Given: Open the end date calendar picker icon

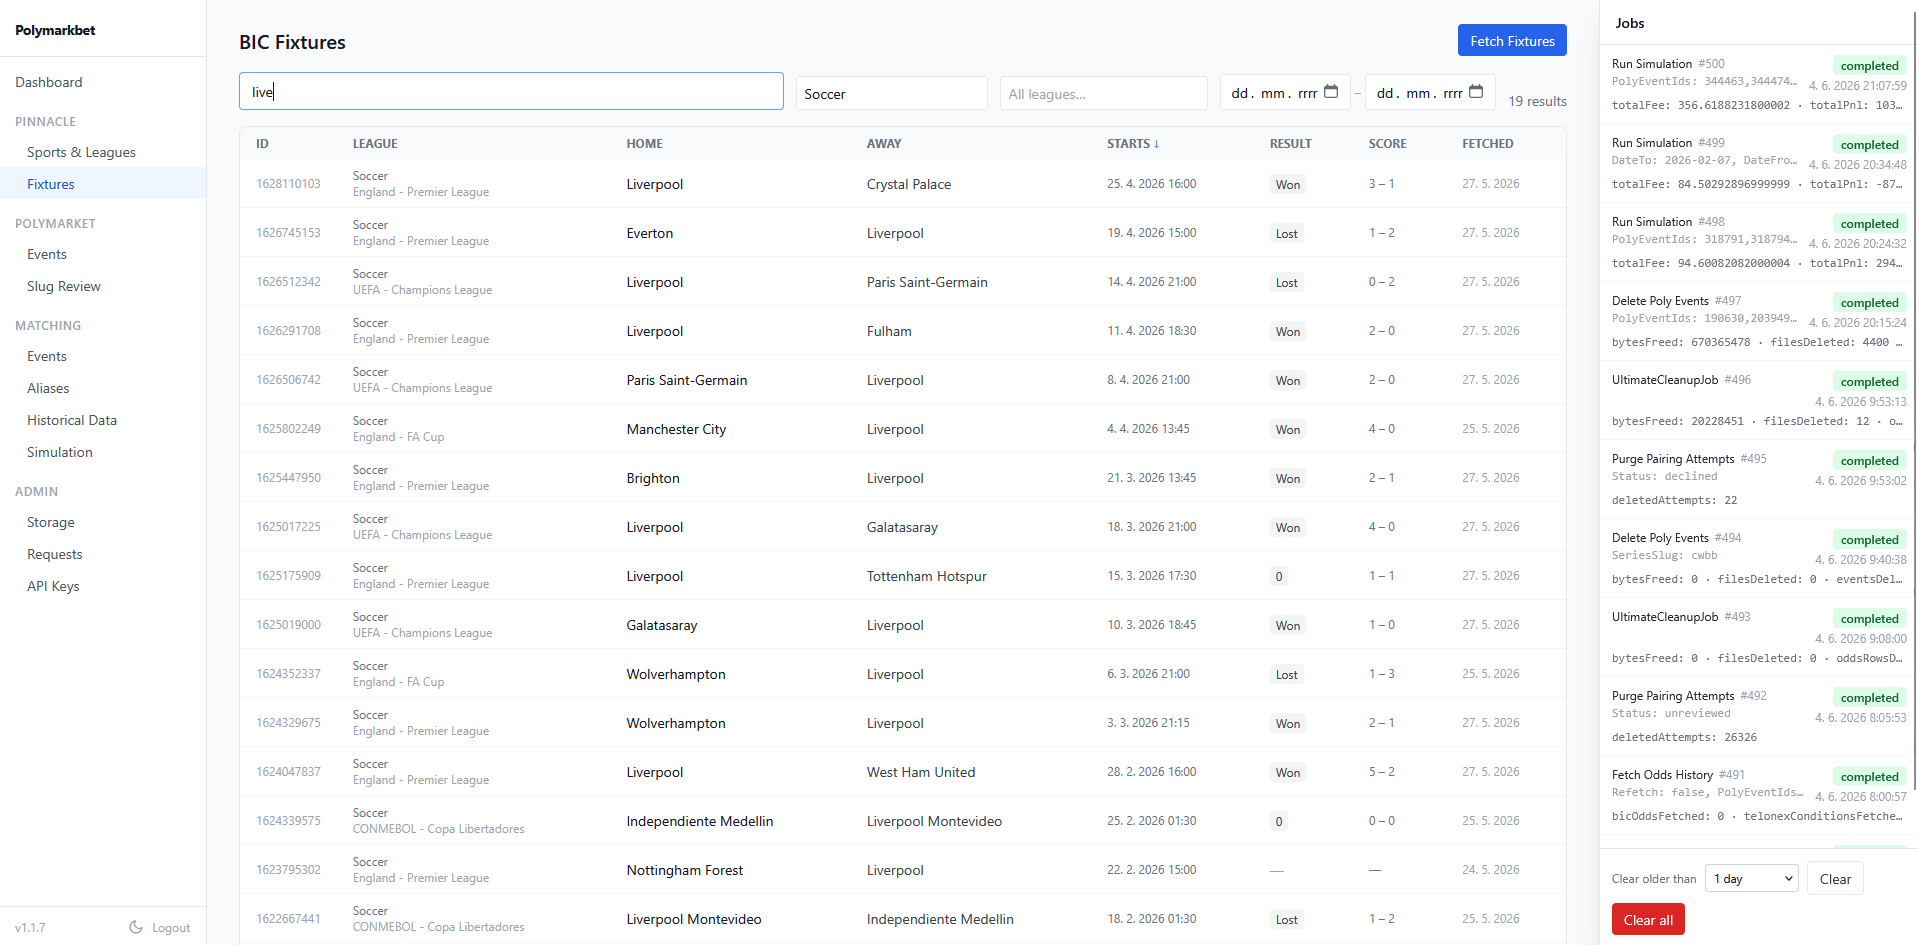Looking at the screenshot, I should pyautogui.click(x=1476, y=92).
